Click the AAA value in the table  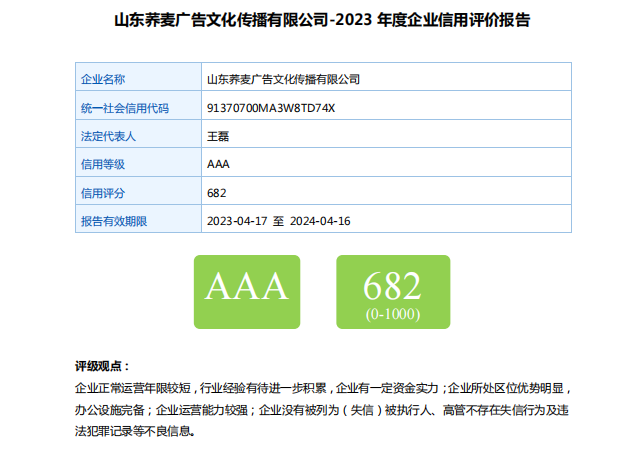point(218,164)
